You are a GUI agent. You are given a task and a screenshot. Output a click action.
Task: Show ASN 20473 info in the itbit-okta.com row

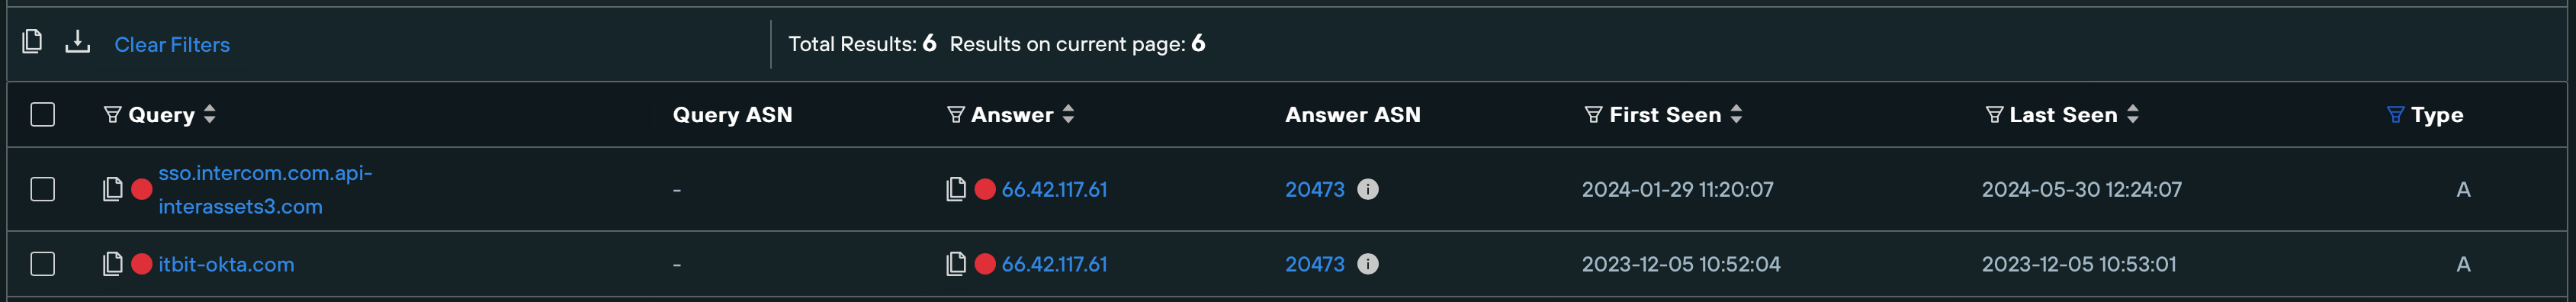coord(1368,264)
